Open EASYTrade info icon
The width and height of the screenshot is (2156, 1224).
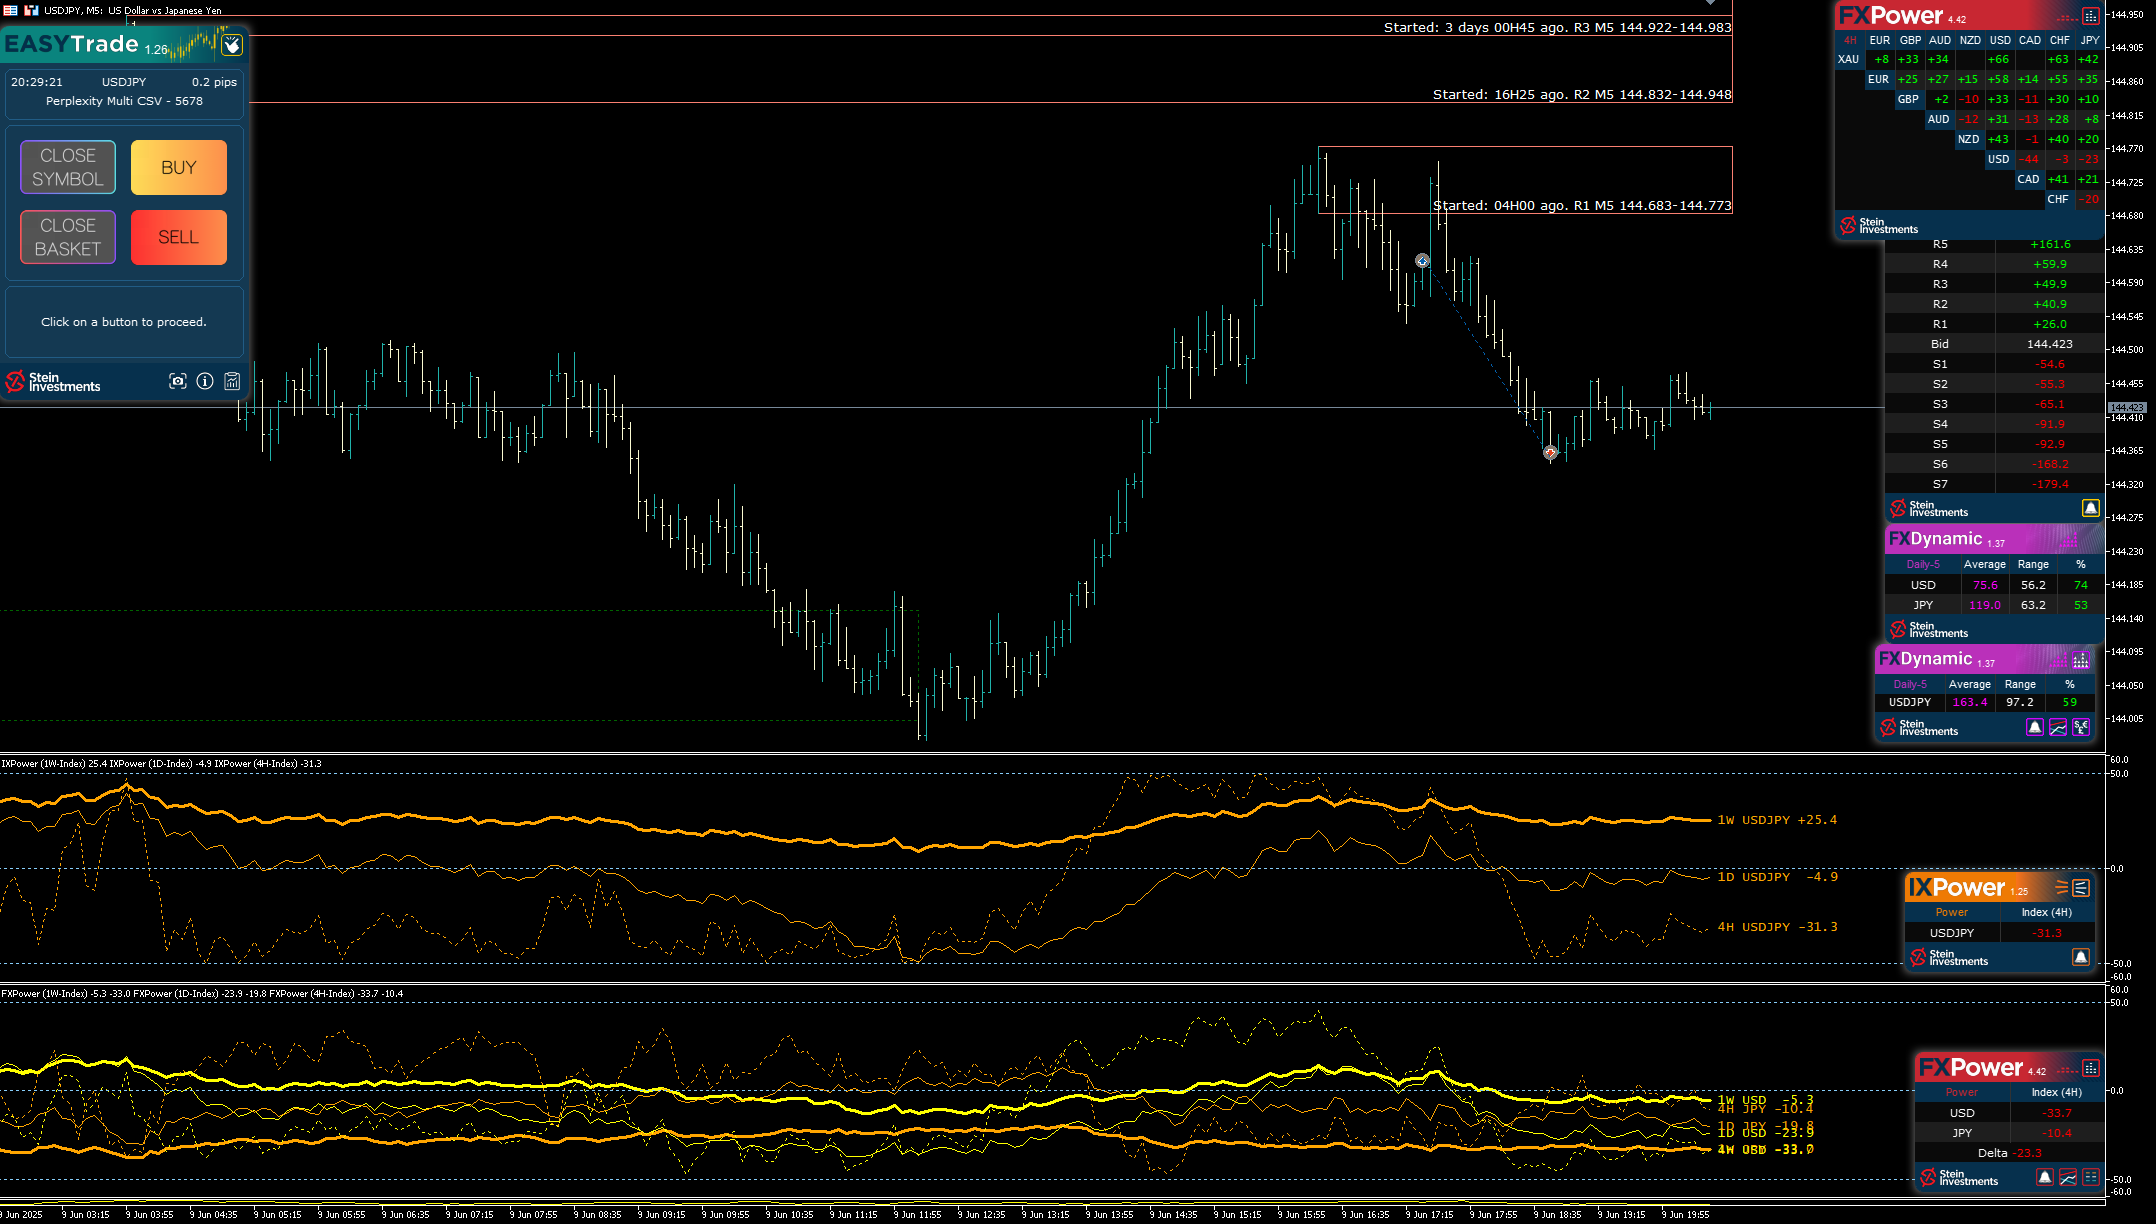(205, 381)
